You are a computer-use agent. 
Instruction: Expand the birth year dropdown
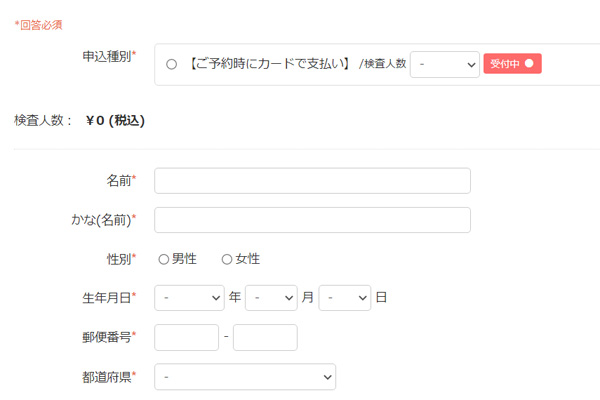189,298
